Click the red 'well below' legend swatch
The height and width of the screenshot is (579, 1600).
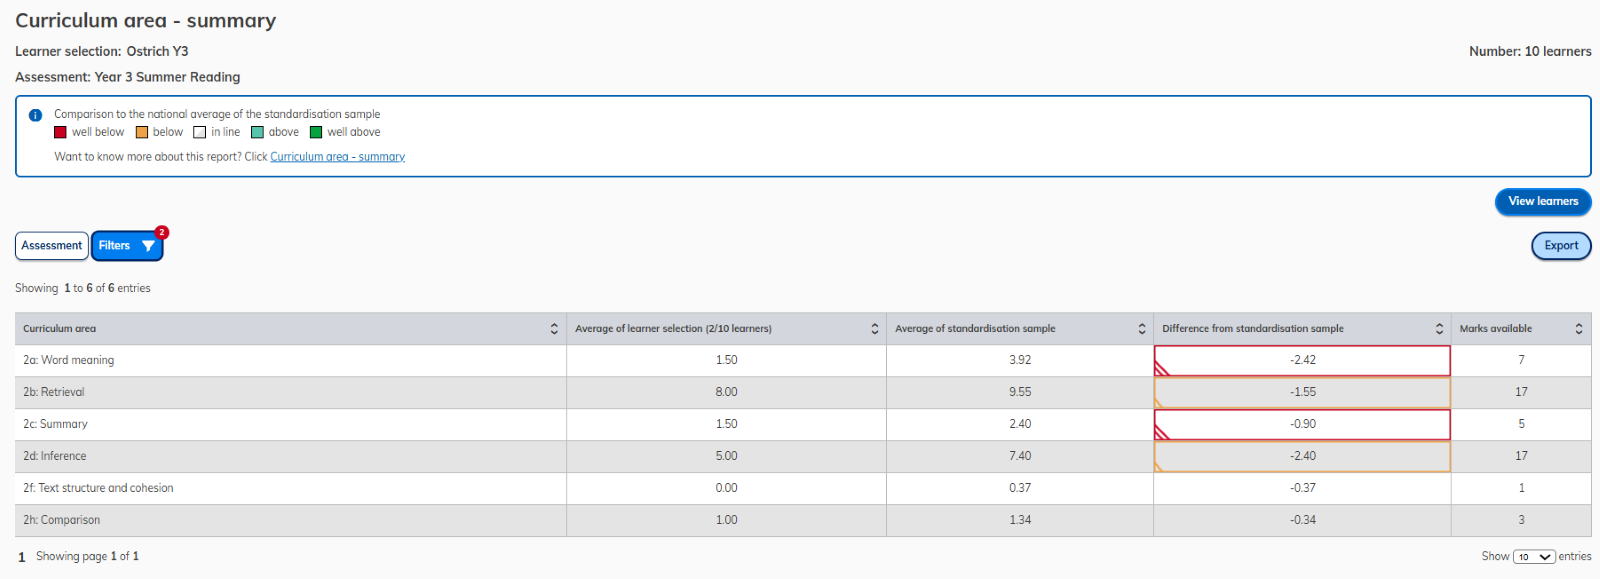61,132
